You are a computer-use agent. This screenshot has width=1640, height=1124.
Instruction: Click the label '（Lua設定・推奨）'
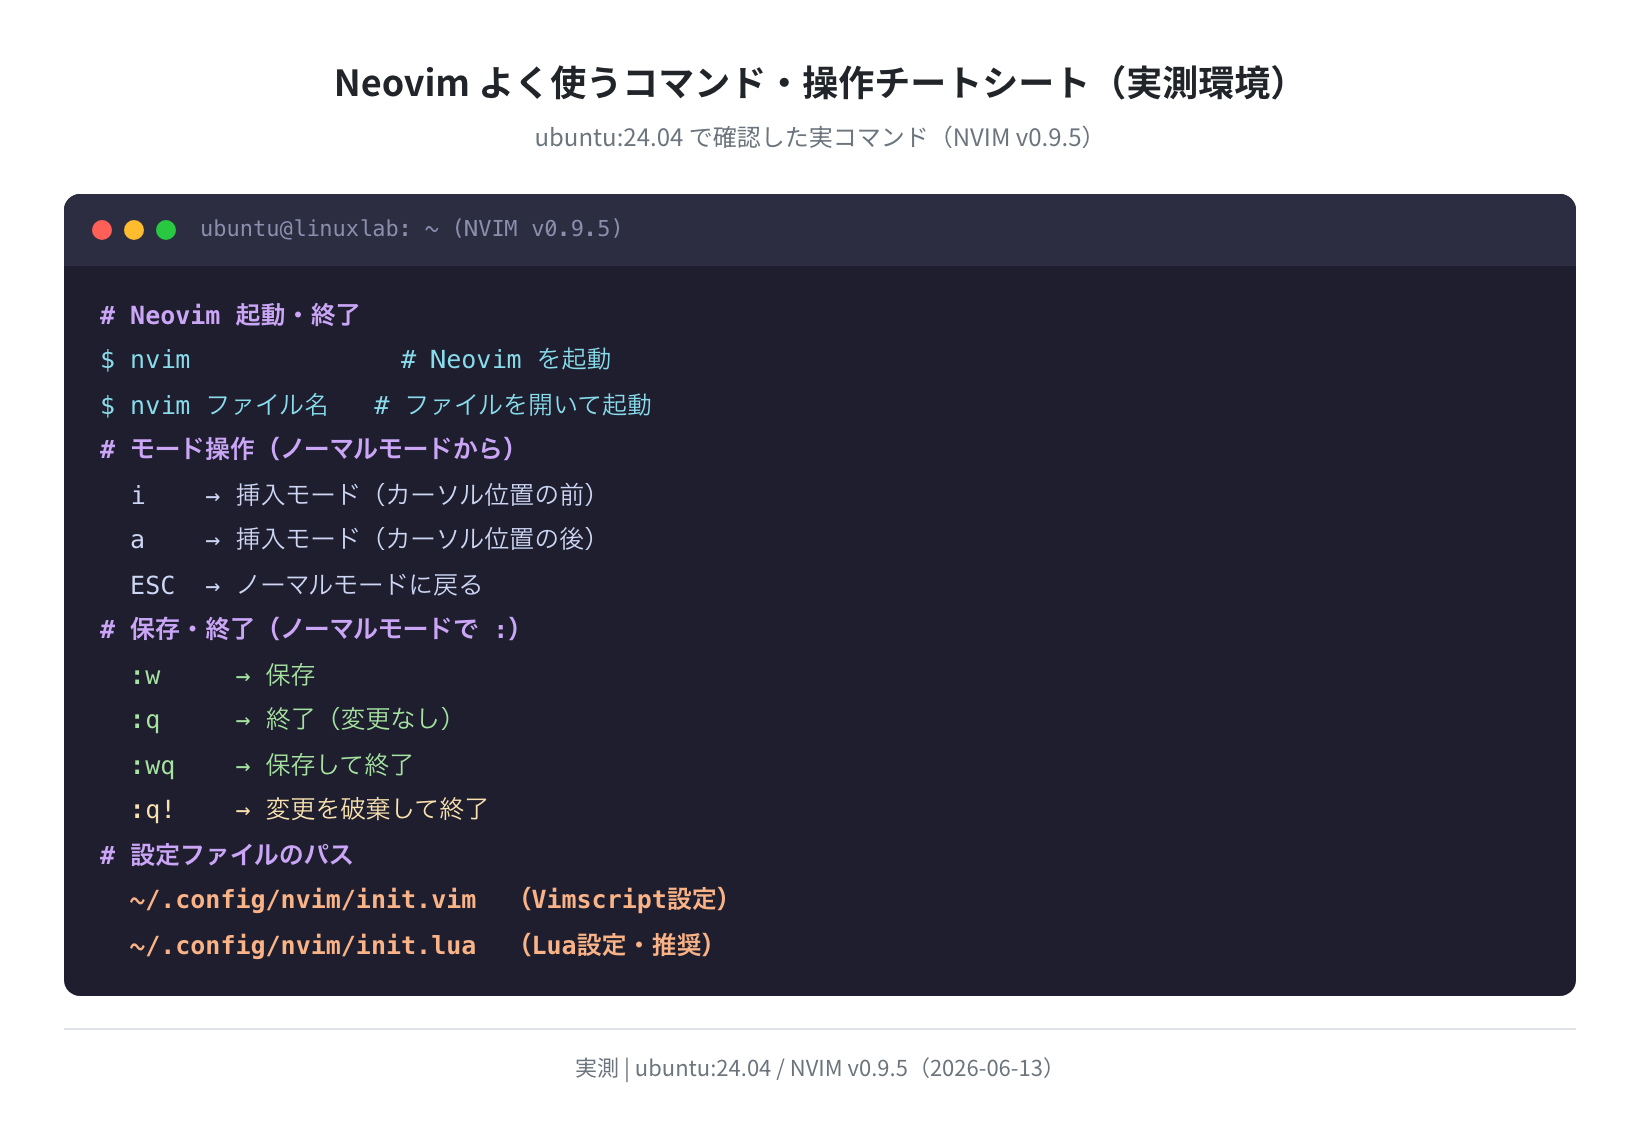(615, 945)
